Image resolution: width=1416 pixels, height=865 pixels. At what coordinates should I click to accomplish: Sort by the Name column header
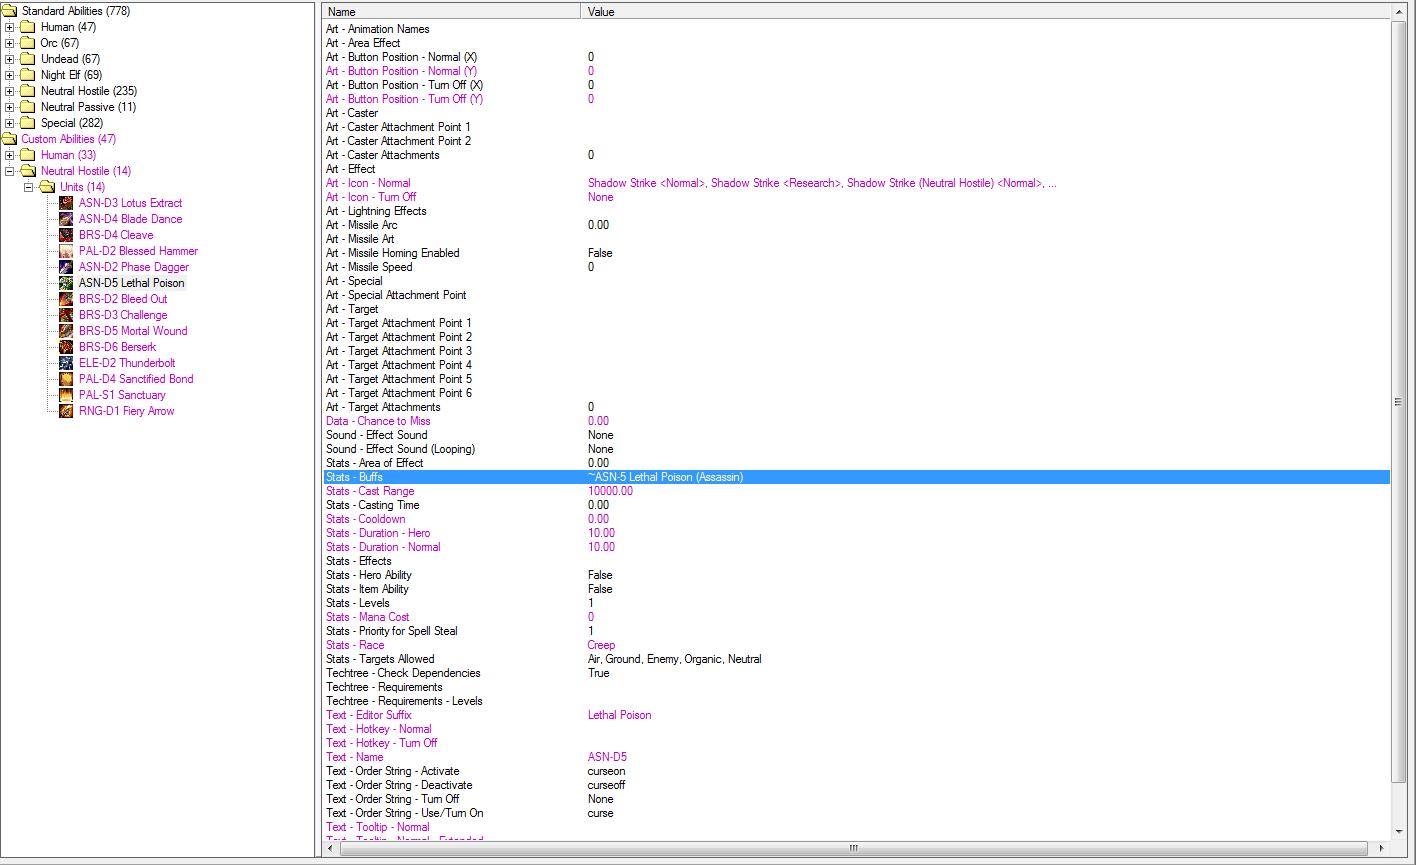[x=451, y=12]
